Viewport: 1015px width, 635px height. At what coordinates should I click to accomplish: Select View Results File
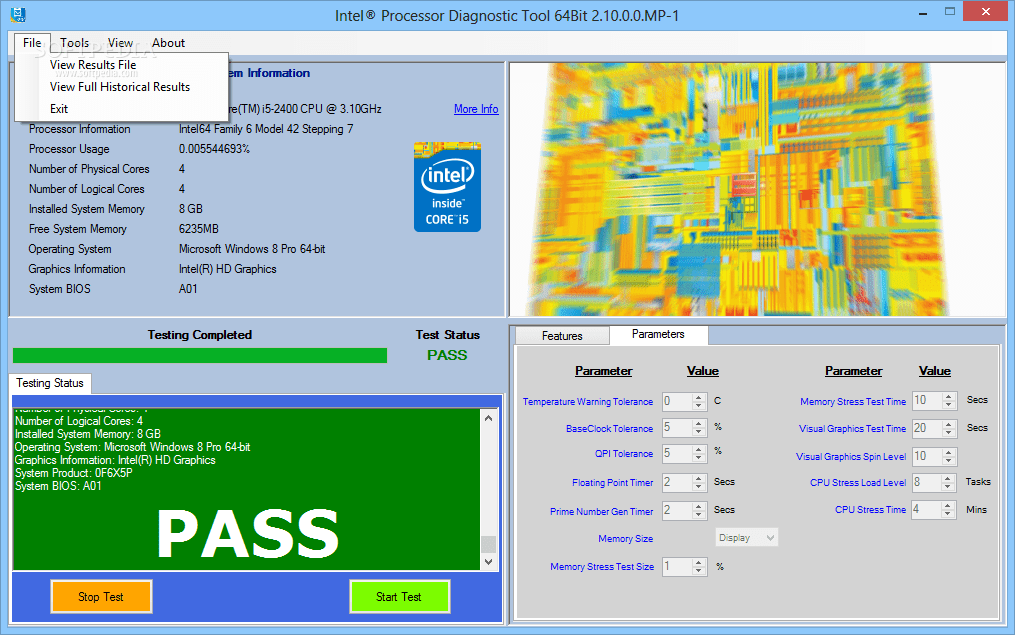click(92, 64)
